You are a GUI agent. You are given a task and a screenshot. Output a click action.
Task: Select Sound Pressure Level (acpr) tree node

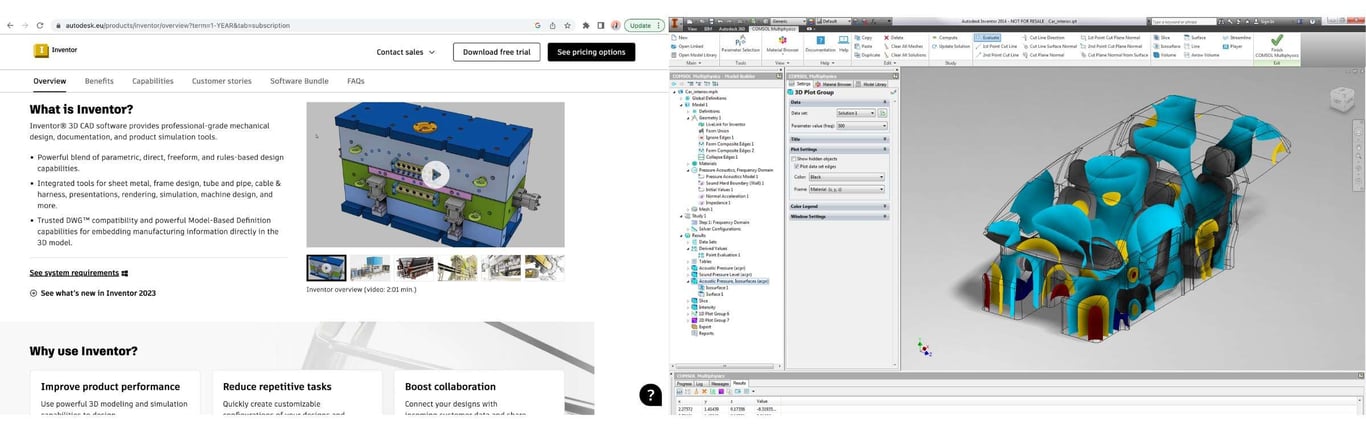(721, 275)
